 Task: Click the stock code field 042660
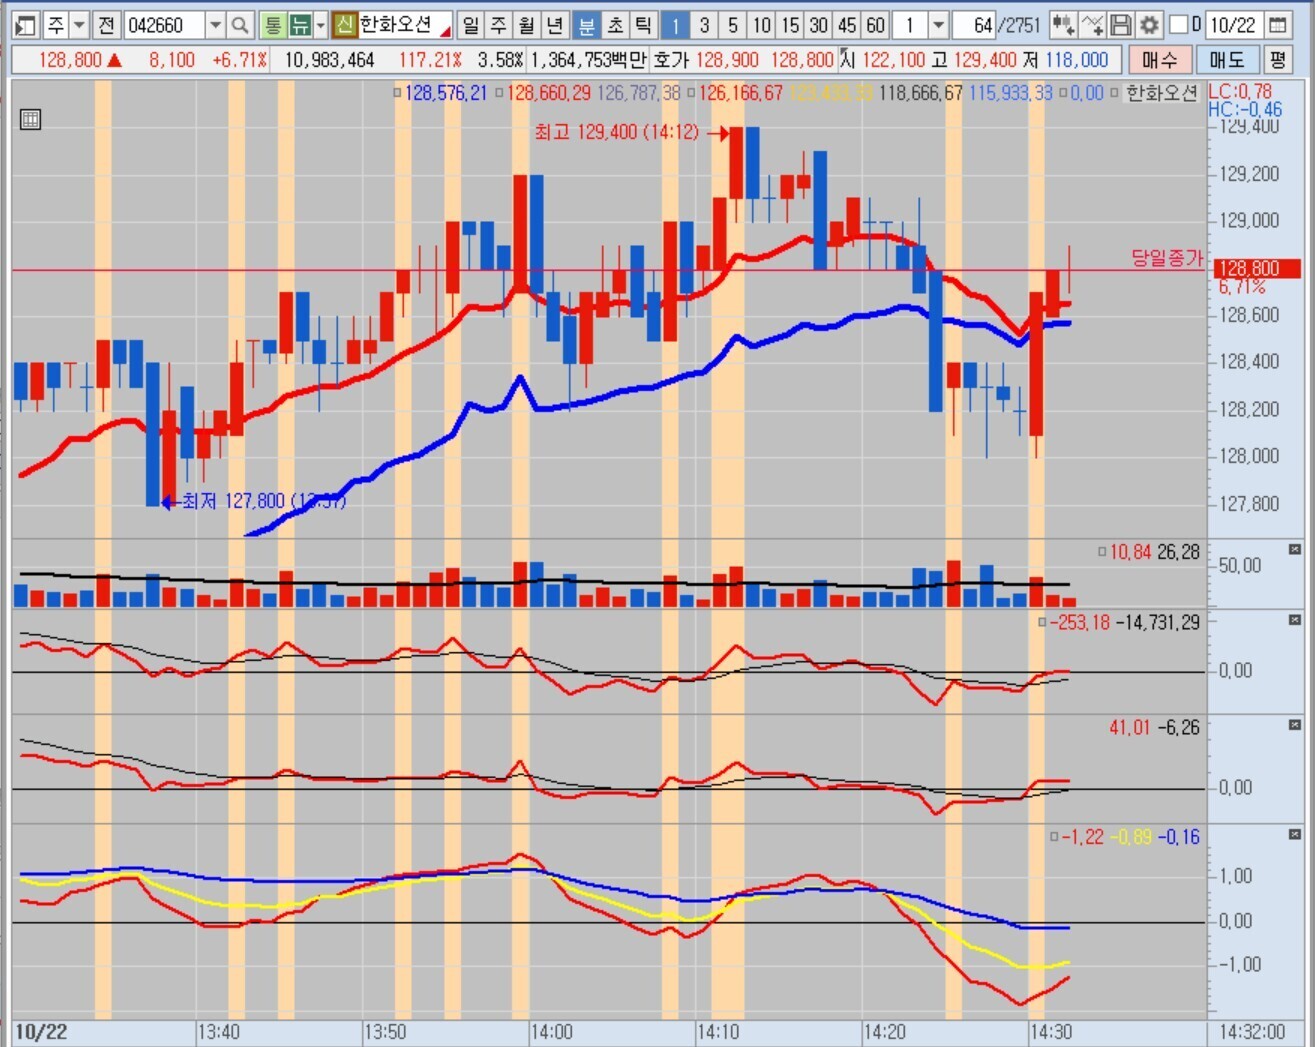[x=164, y=25]
